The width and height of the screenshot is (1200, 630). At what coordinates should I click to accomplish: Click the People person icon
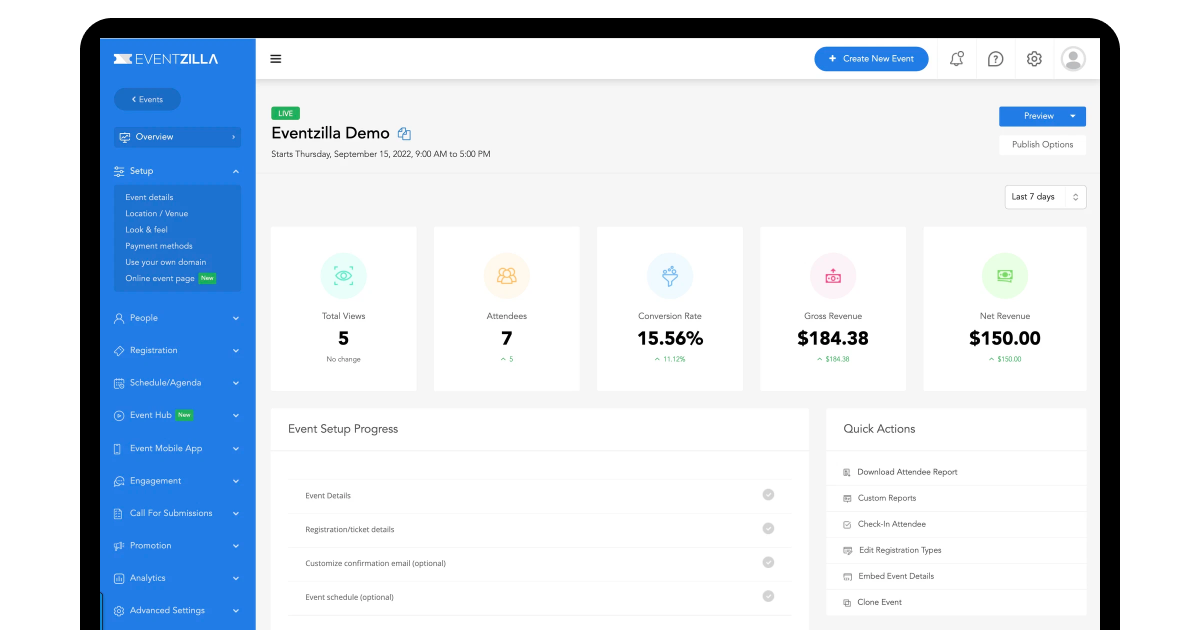coord(119,318)
